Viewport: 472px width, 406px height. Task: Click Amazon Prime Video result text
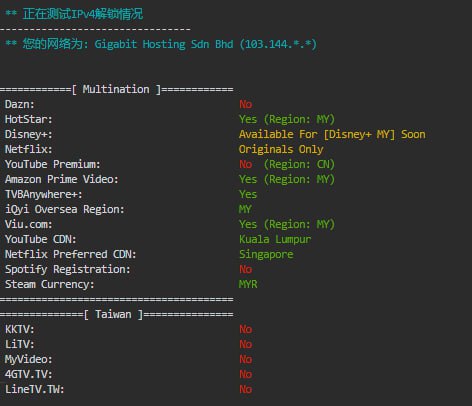[287, 179]
